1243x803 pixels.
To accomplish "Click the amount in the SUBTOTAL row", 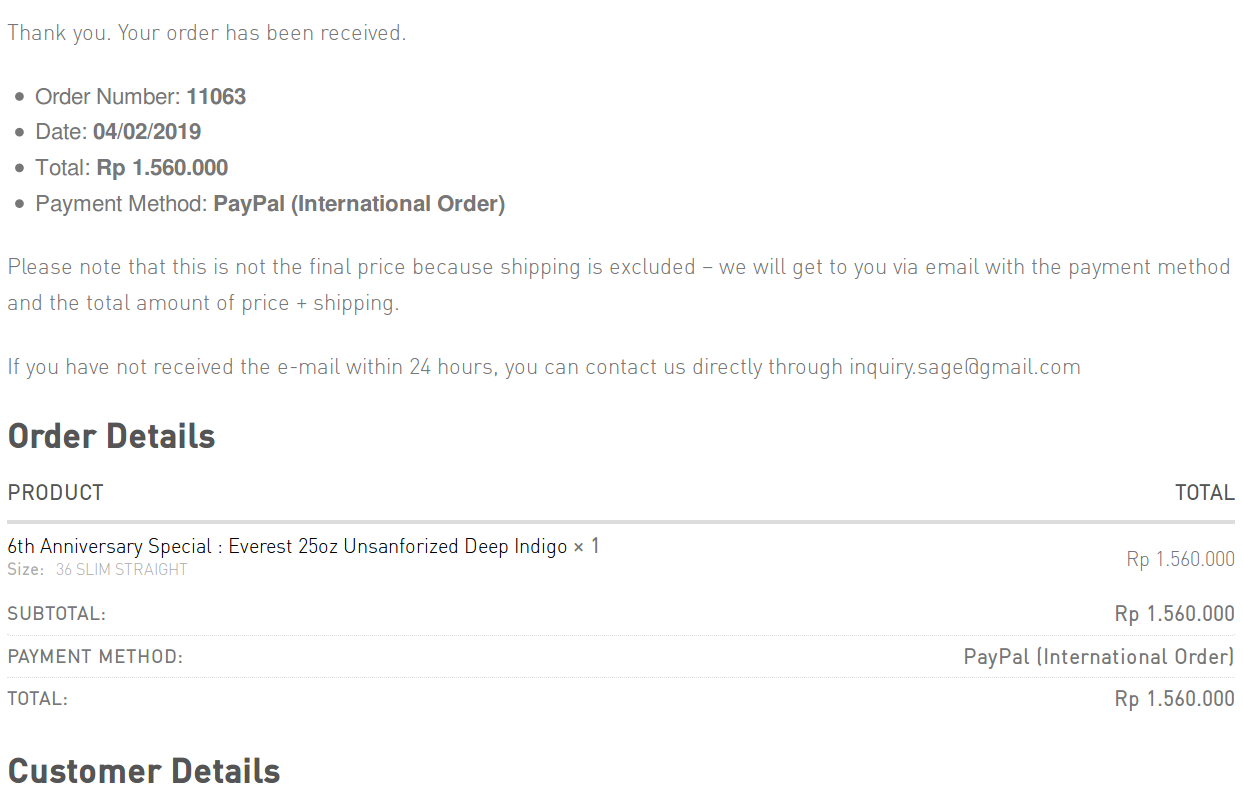I will 1174,614.
